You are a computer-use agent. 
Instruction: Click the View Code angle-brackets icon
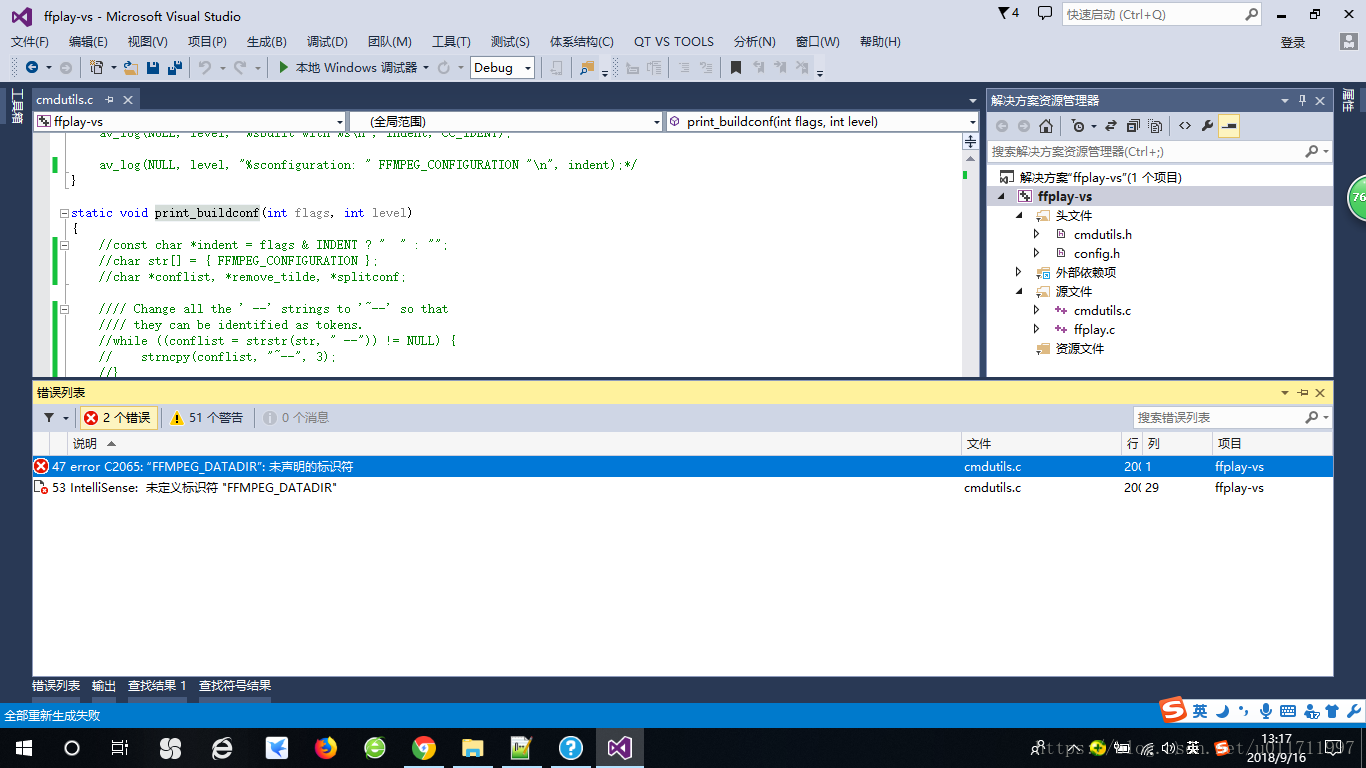(x=1185, y=126)
